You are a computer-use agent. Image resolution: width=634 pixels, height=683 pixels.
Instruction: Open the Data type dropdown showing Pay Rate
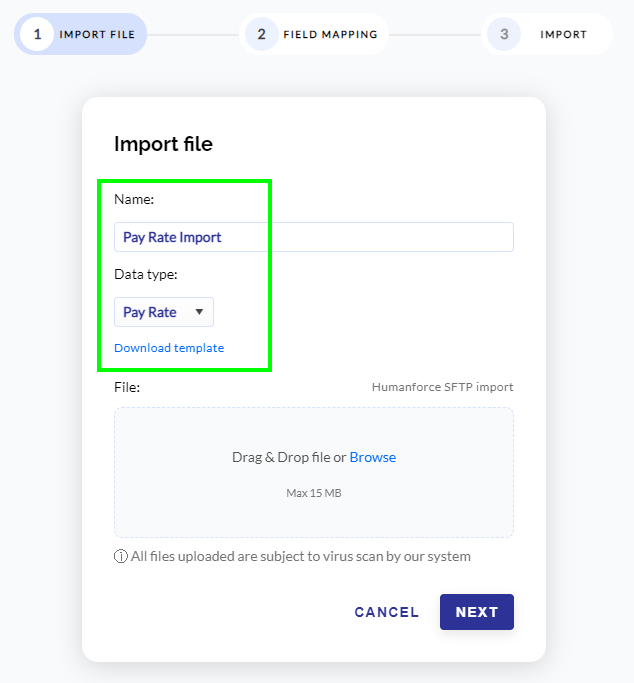(x=164, y=312)
